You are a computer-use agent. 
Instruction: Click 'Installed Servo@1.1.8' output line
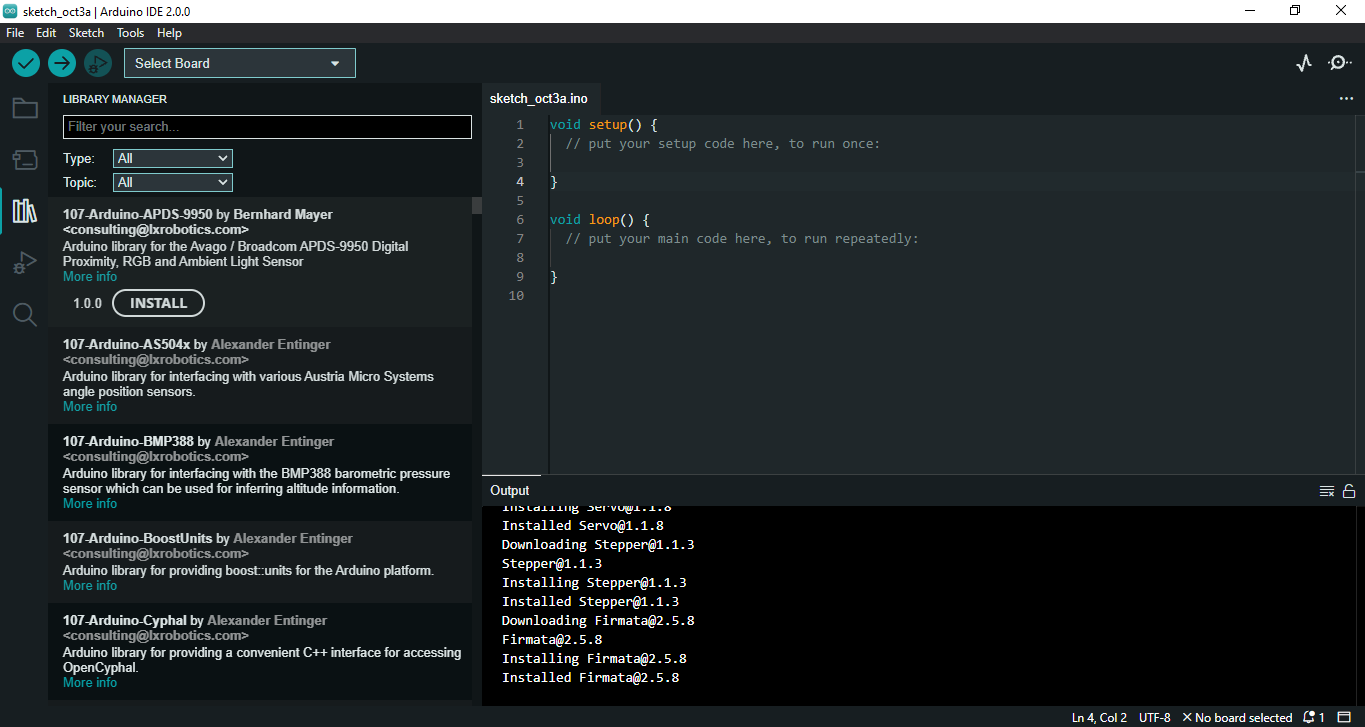click(582, 526)
